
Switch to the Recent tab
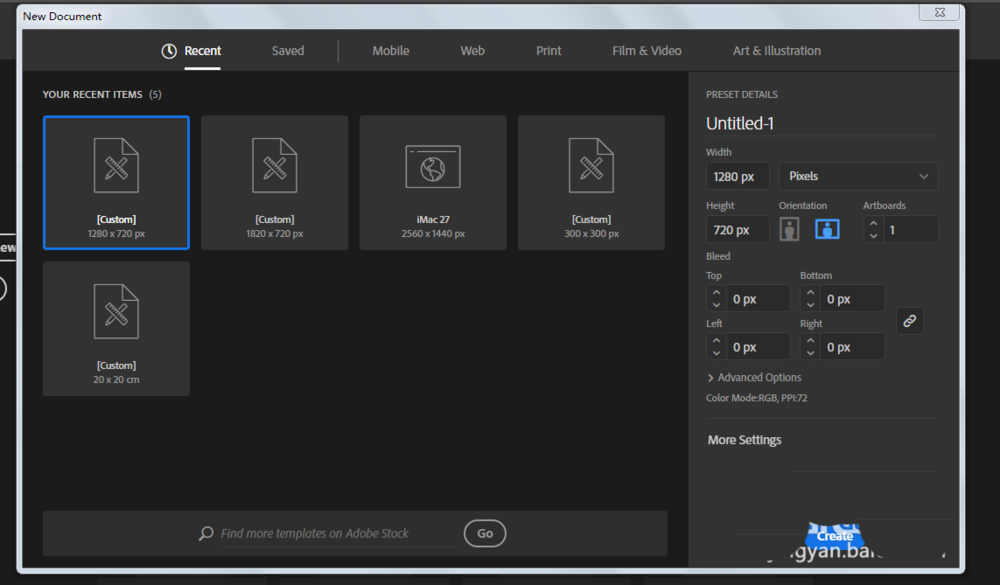point(202,51)
